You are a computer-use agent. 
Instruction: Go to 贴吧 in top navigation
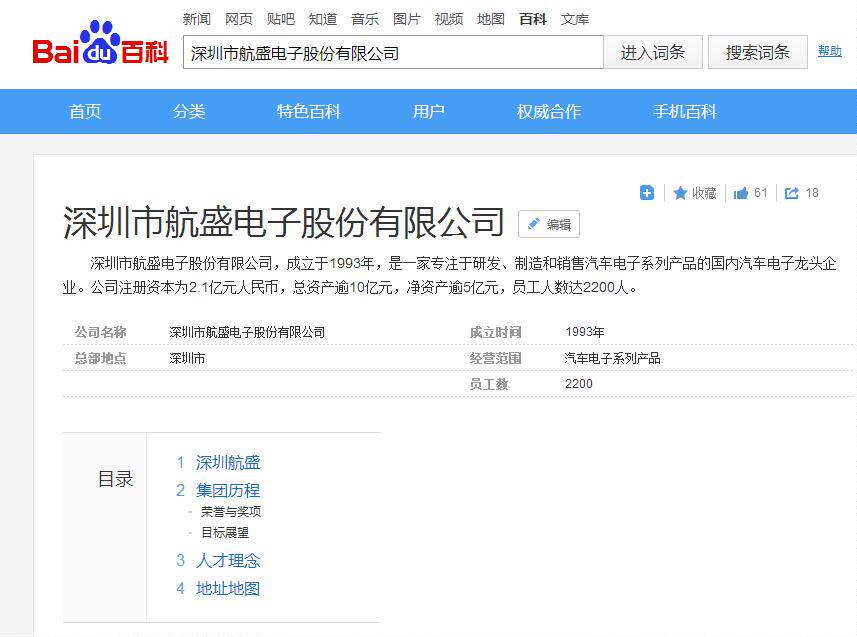tap(281, 19)
